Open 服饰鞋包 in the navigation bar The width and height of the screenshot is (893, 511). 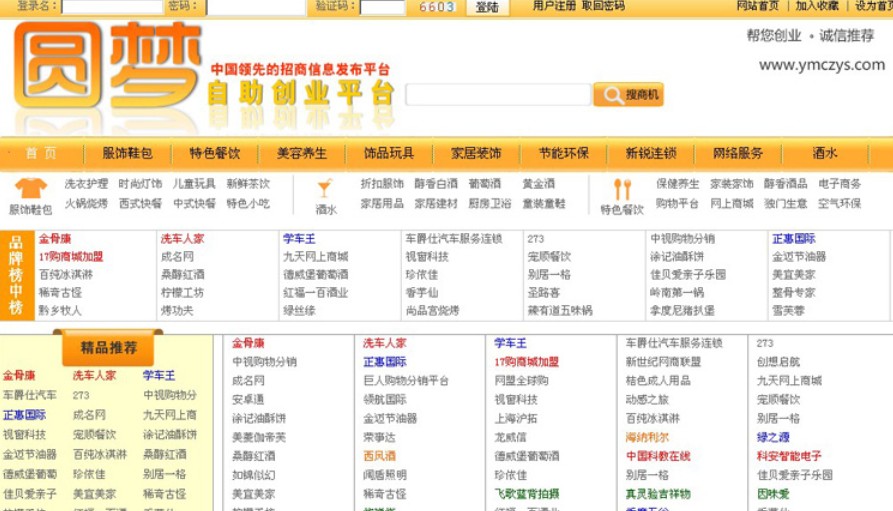coord(127,153)
